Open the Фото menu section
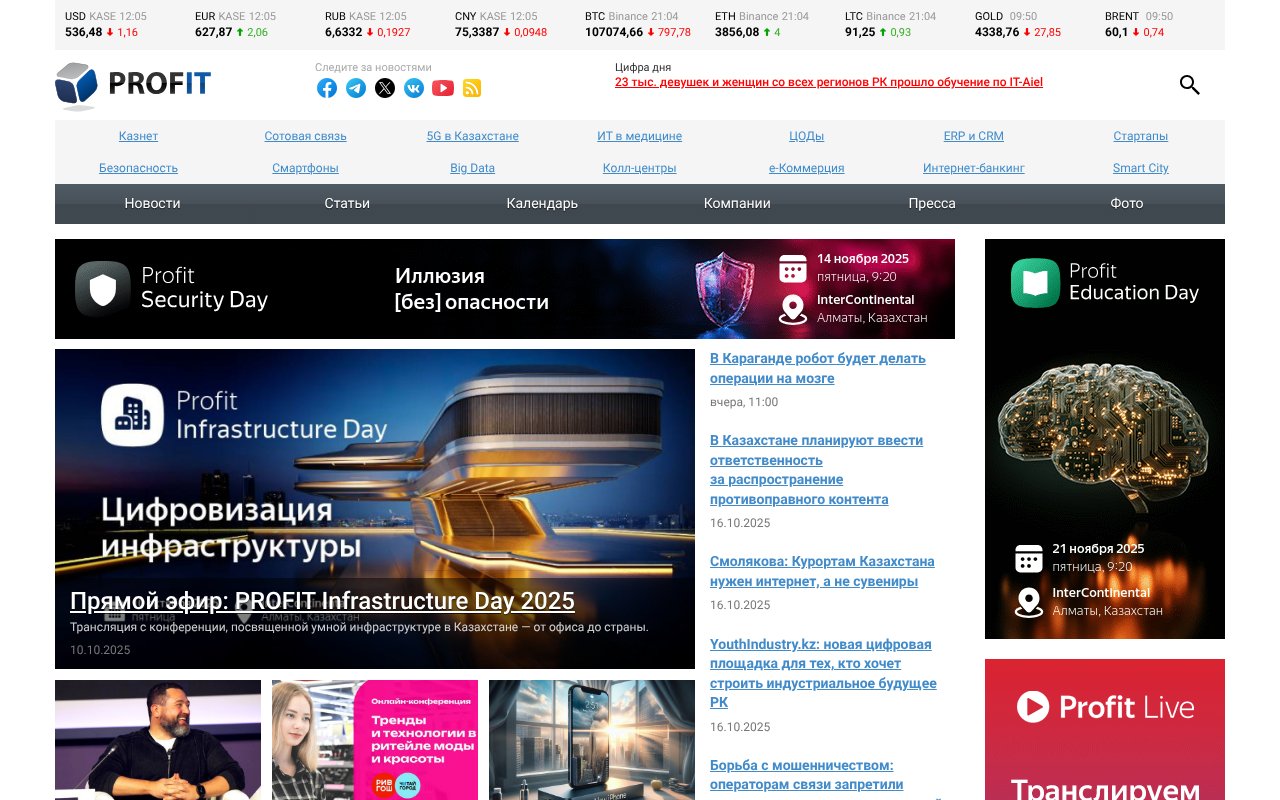Screen dimensions: 1280x800 (x=1126, y=203)
